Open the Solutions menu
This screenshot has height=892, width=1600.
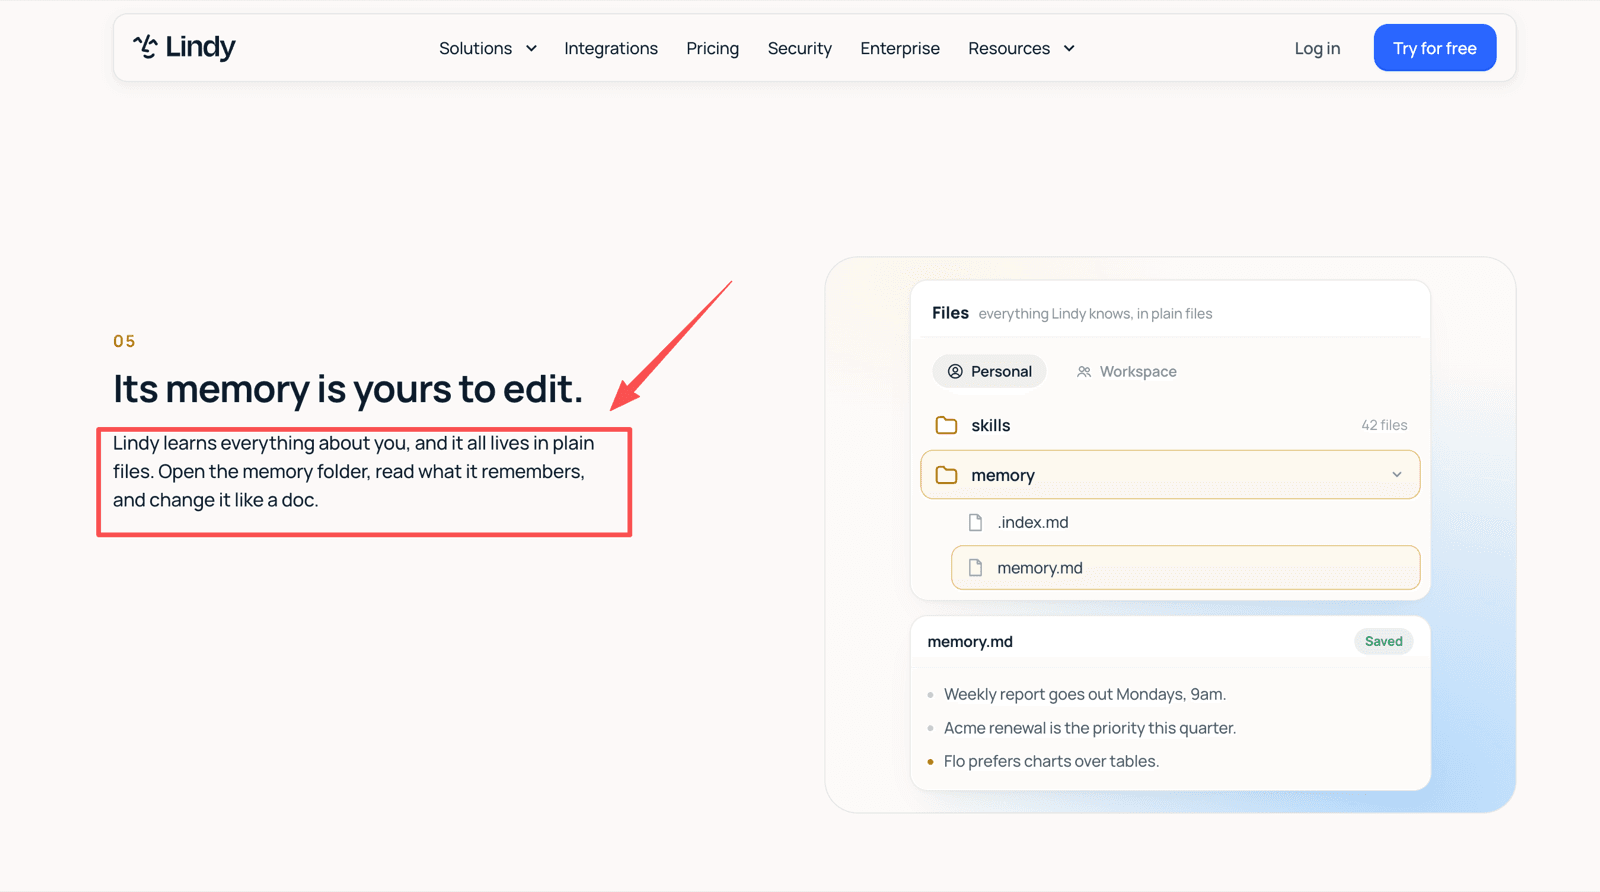[487, 48]
